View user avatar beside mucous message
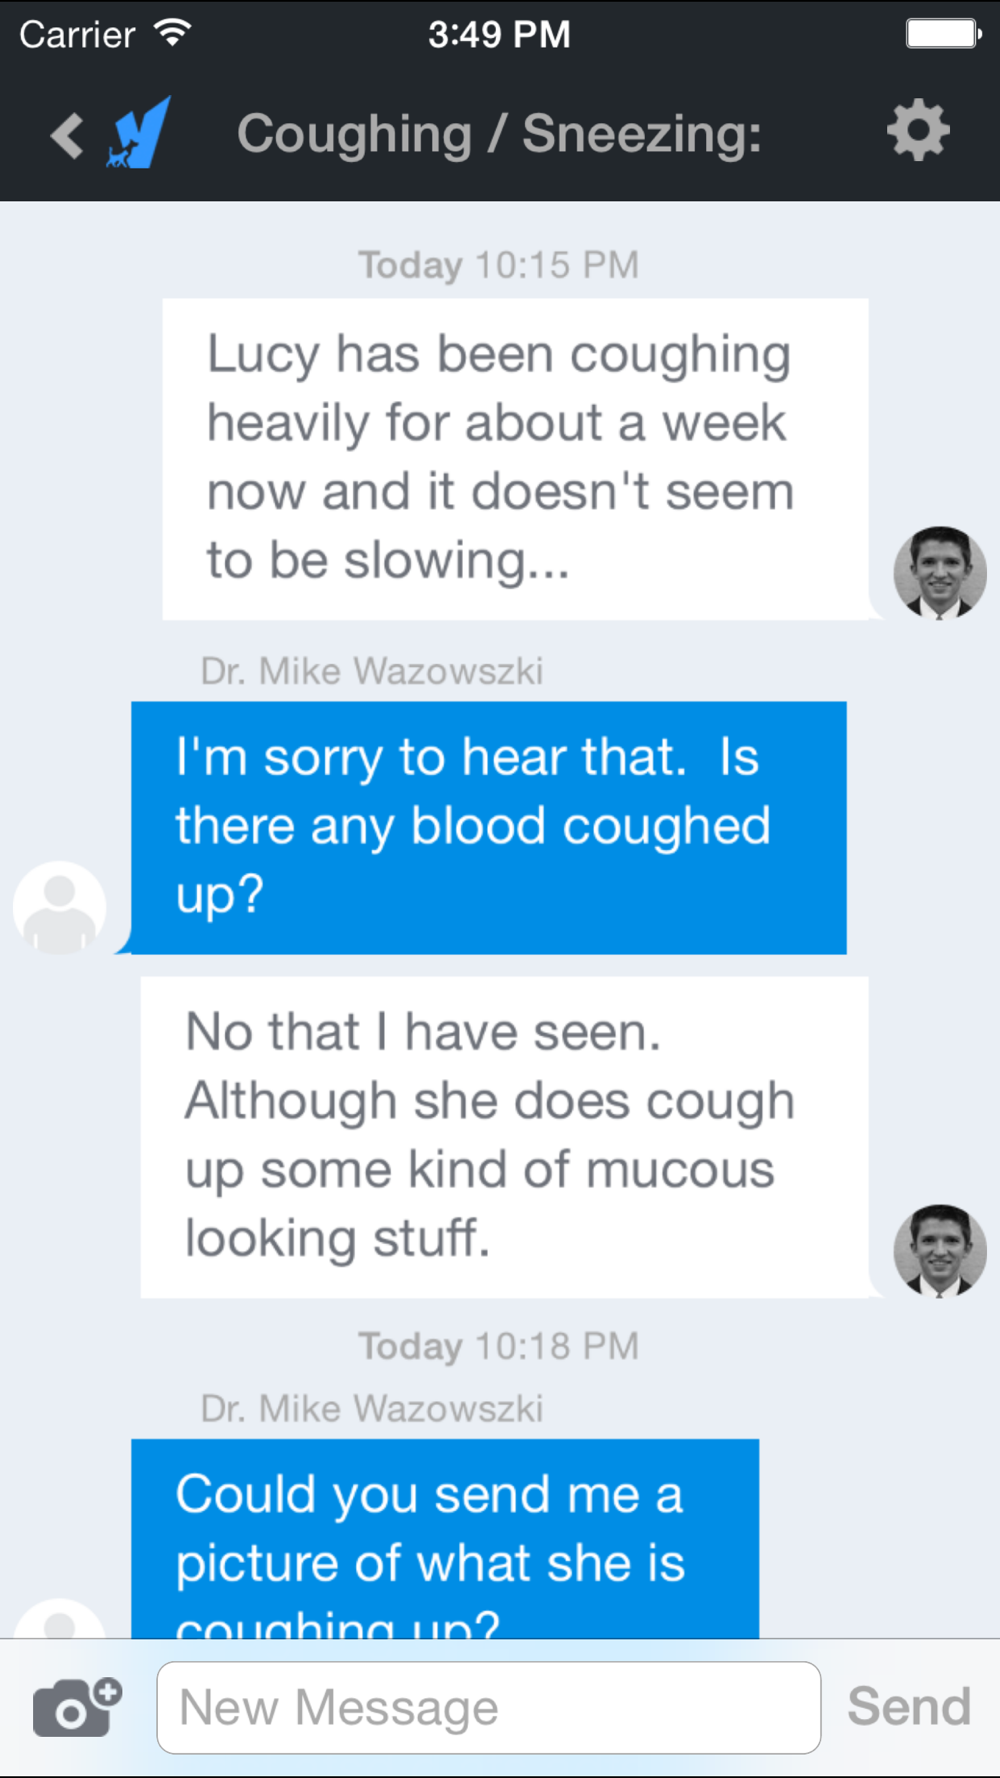The image size is (1000, 1778). coord(939,1251)
